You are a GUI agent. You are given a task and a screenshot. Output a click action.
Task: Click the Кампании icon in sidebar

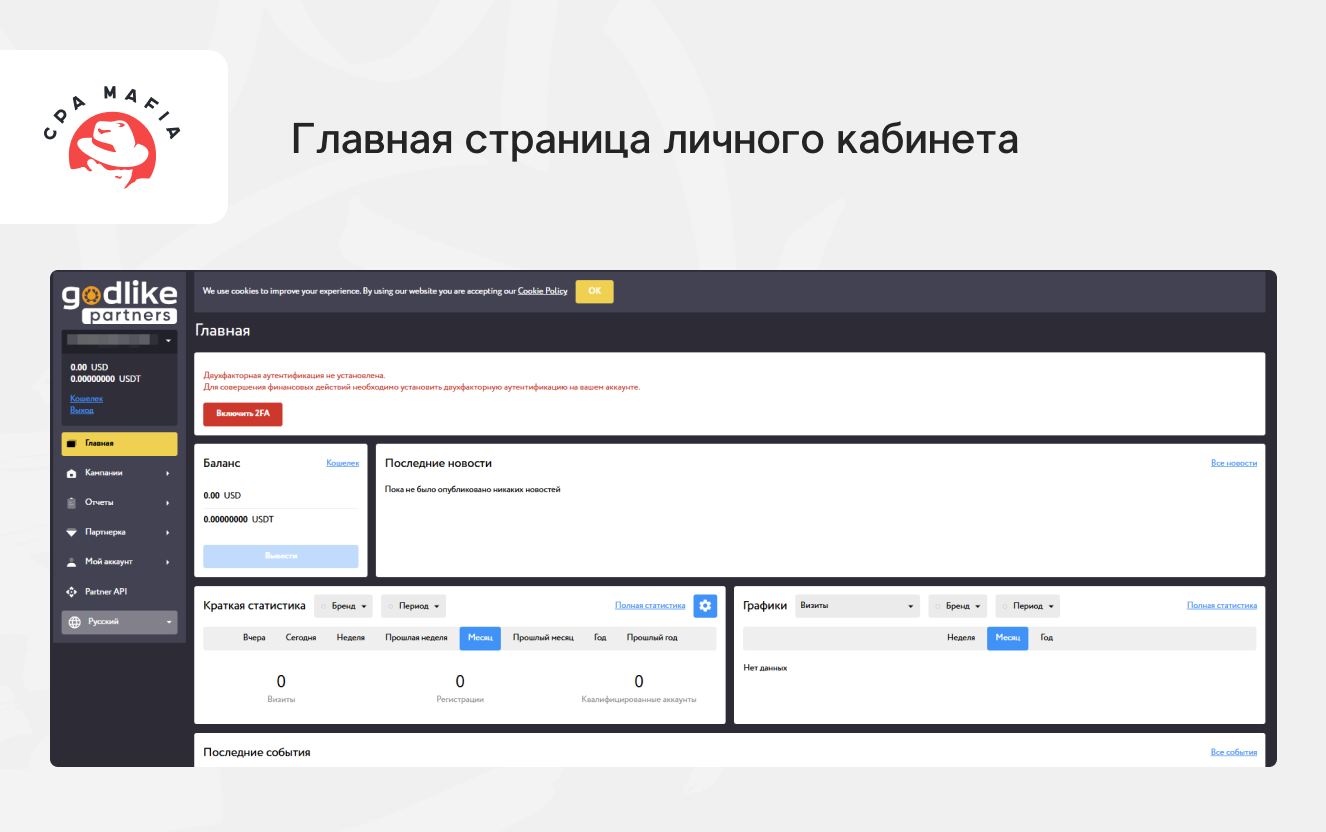tap(71, 473)
